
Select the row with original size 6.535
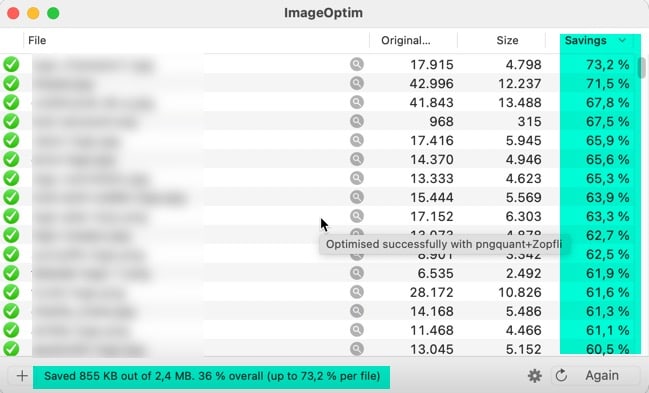coord(321,273)
